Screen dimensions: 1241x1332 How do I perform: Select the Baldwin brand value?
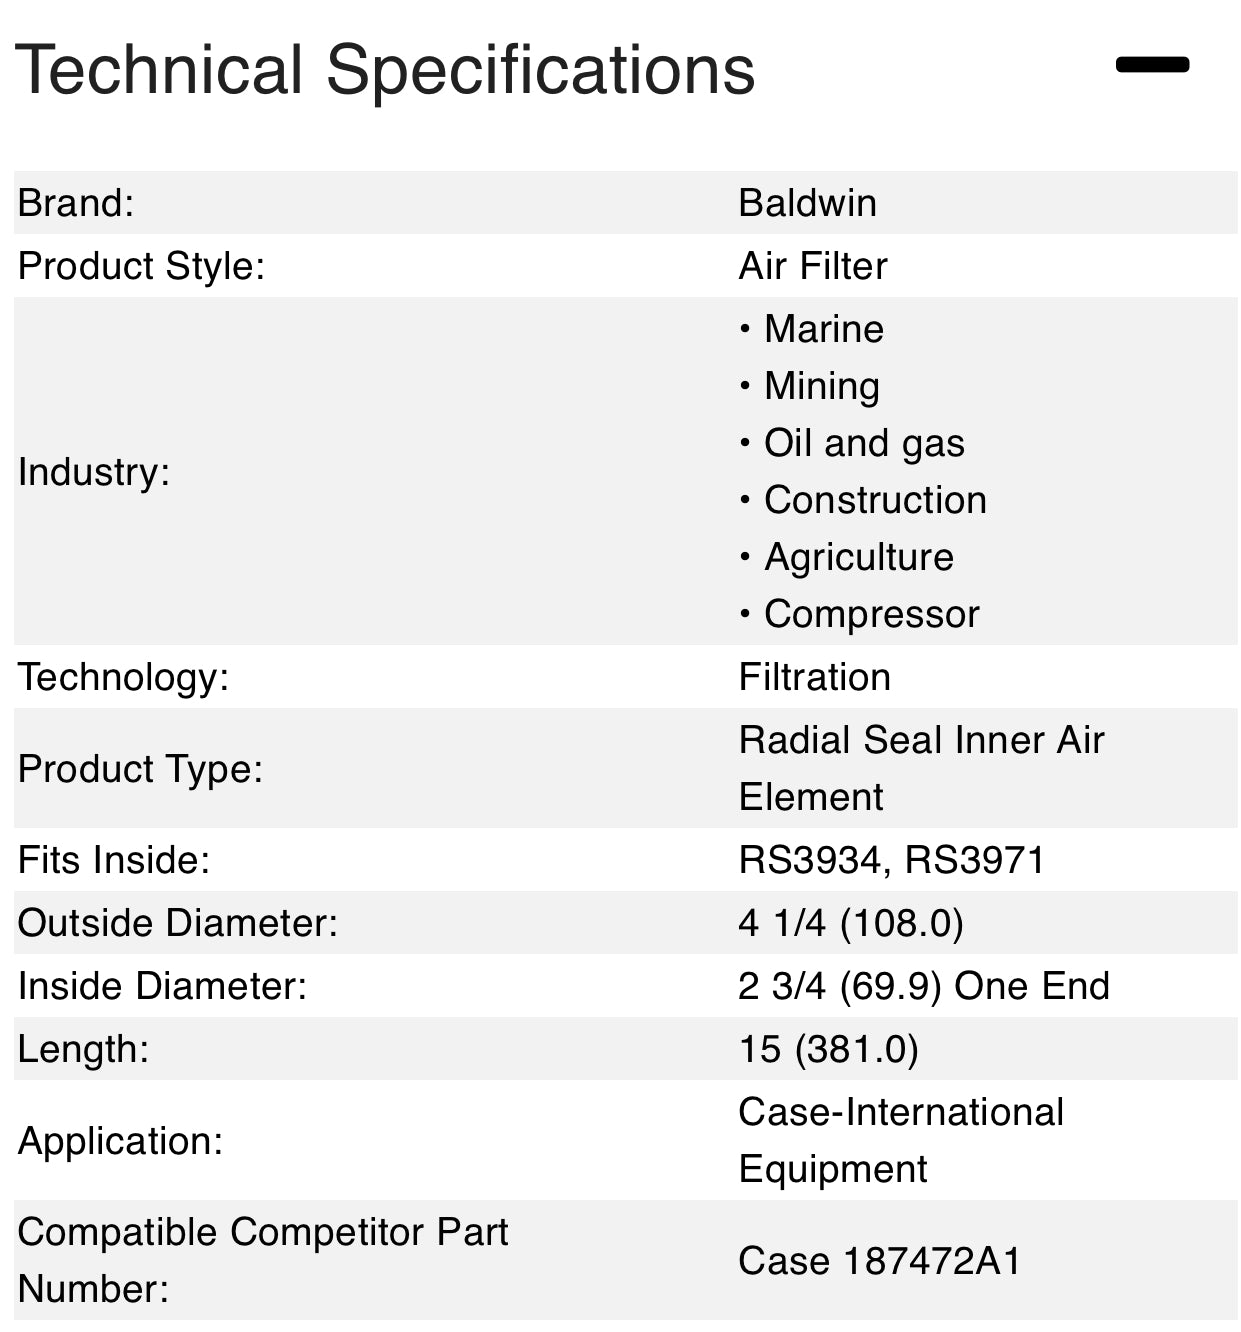pos(806,202)
